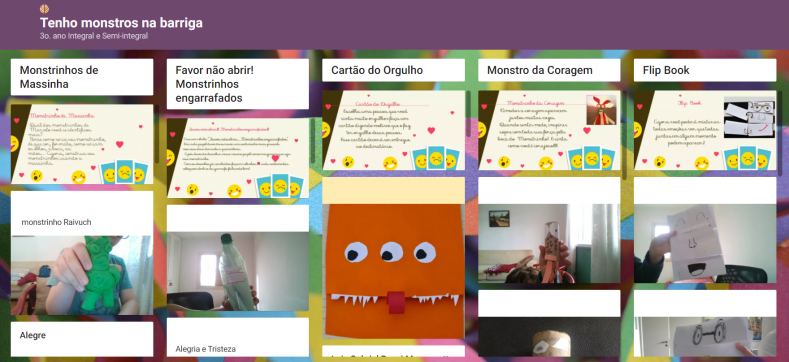Select the 'Monstro da Coragem' column header
Screen dimensions: 789x362
pyautogui.click(x=549, y=70)
